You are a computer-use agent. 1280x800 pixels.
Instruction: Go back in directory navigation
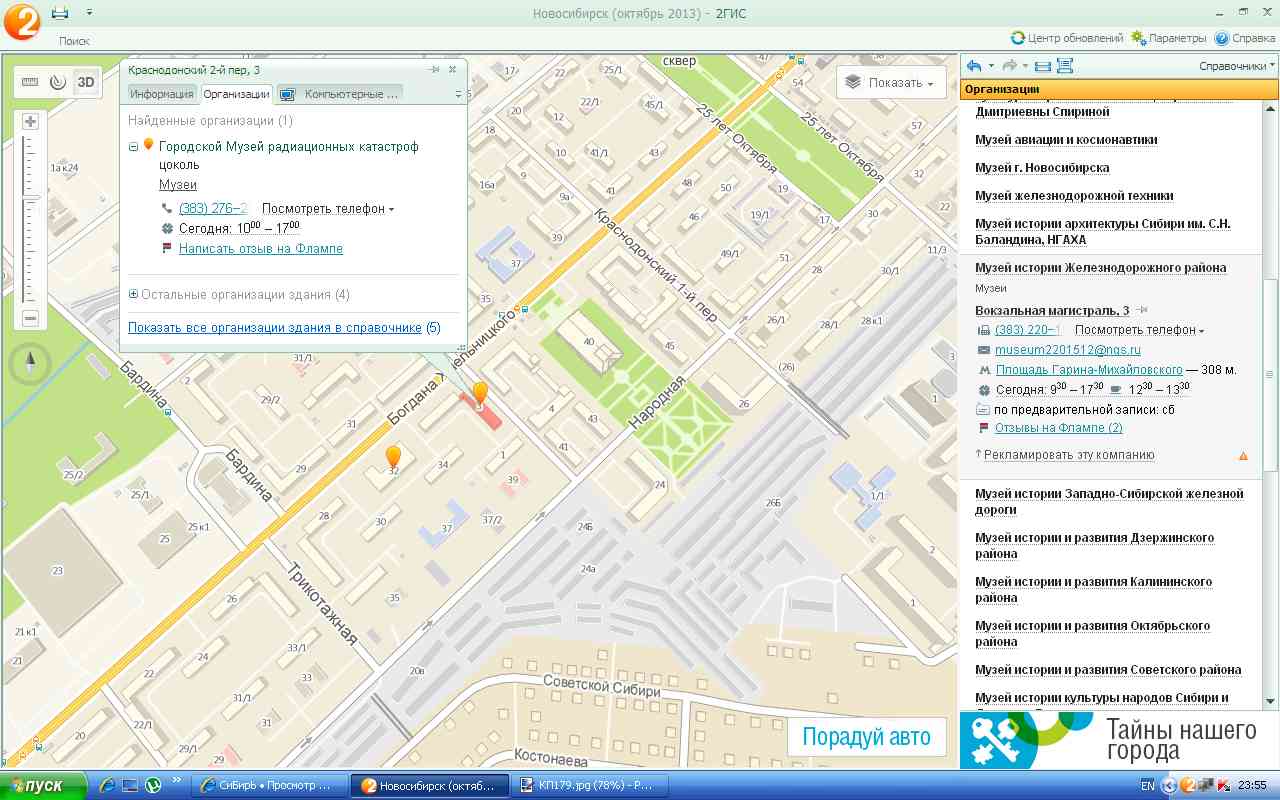click(x=974, y=66)
